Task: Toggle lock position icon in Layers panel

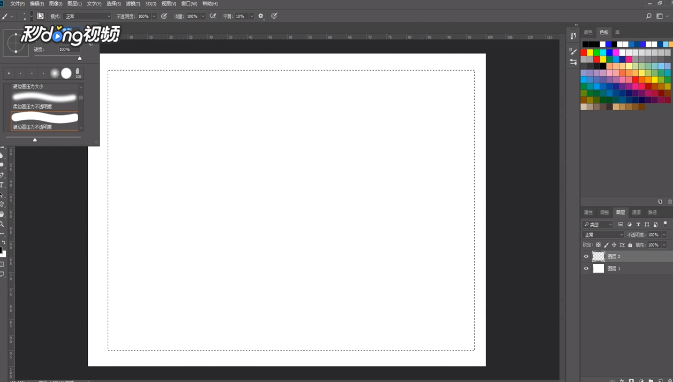Action: point(614,245)
